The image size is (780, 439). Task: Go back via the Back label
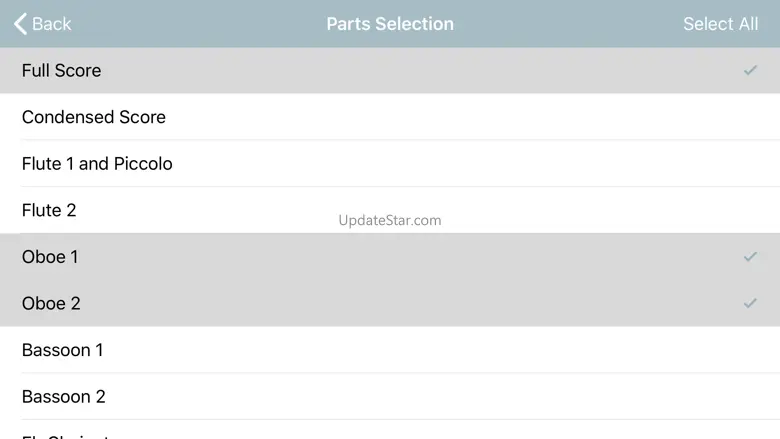(x=52, y=24)
